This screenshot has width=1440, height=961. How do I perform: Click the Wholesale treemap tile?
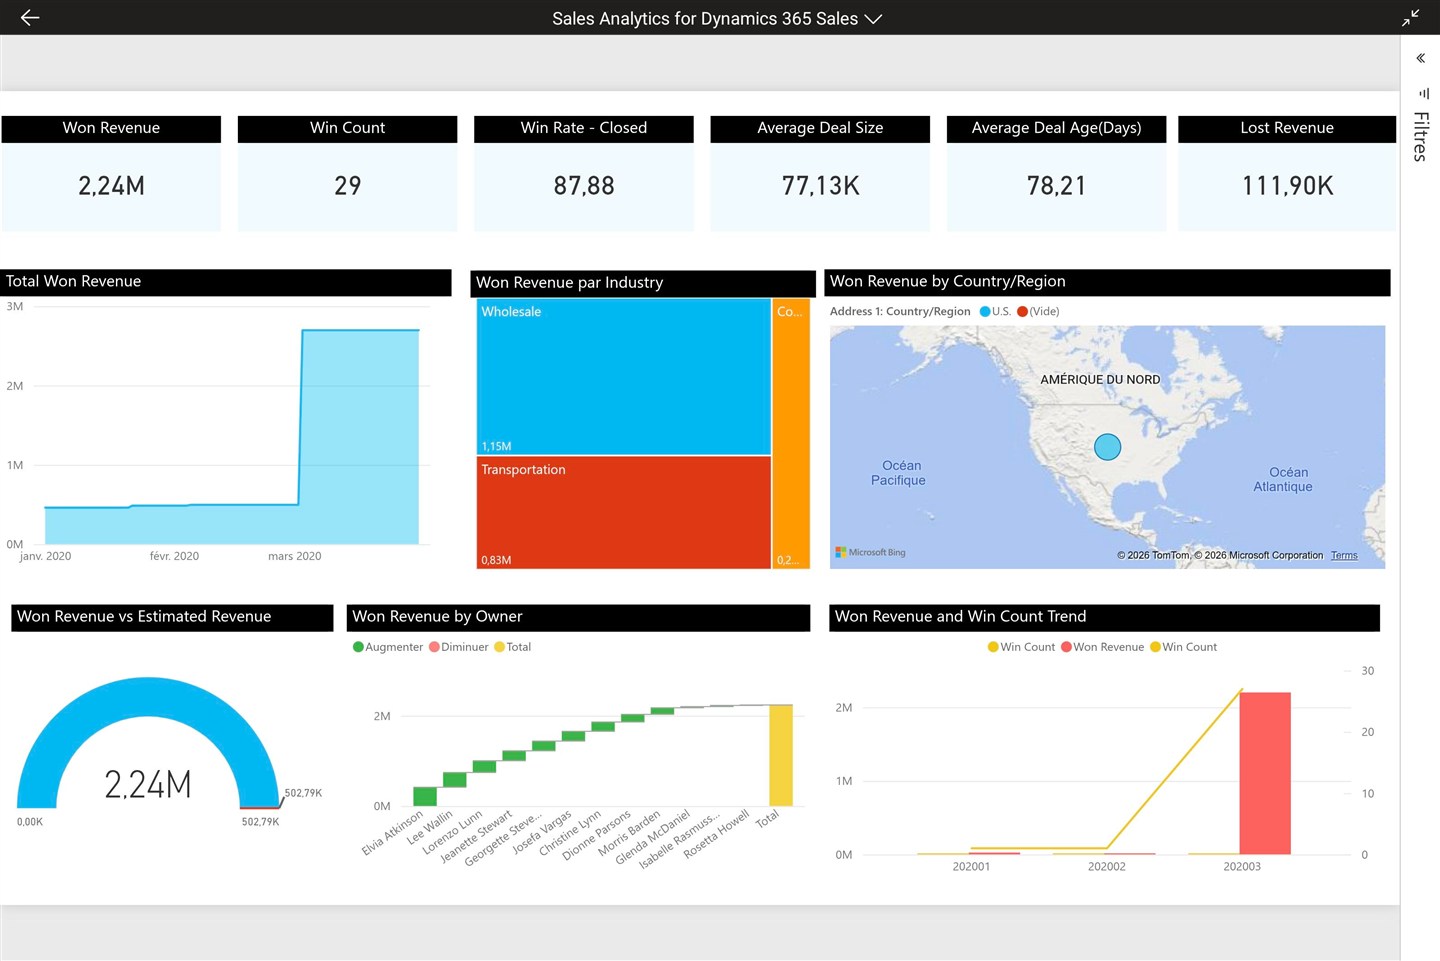(x=623, y=377)
